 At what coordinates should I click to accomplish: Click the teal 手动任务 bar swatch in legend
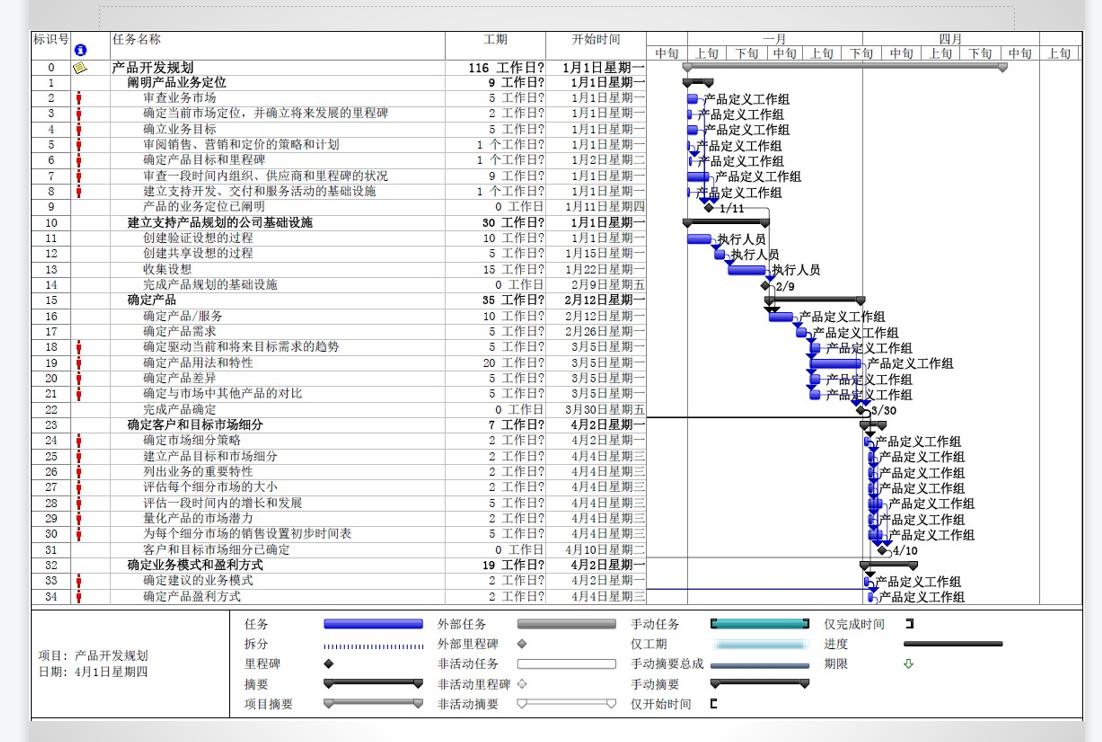pos(760,621)
